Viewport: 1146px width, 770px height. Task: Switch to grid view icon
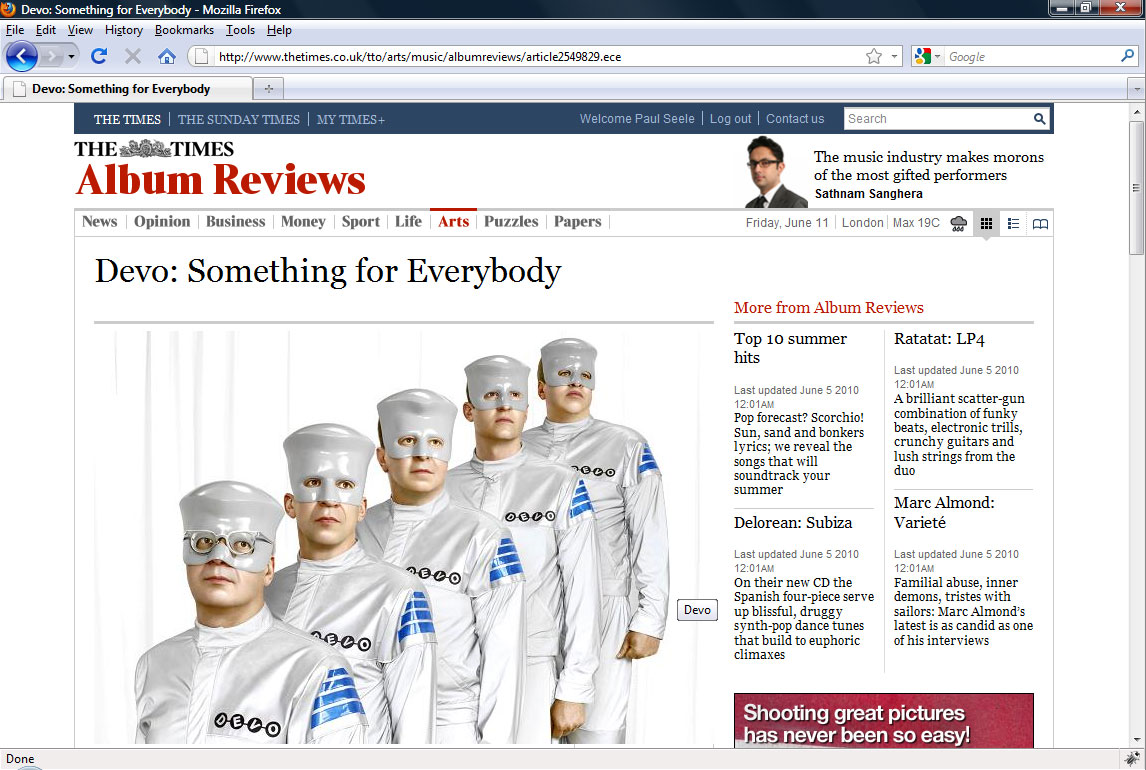tap(986, 224)
